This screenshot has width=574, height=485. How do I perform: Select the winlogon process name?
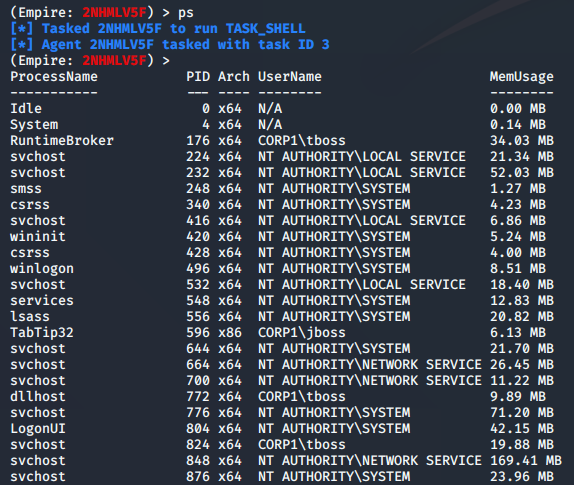pos(42,269)
